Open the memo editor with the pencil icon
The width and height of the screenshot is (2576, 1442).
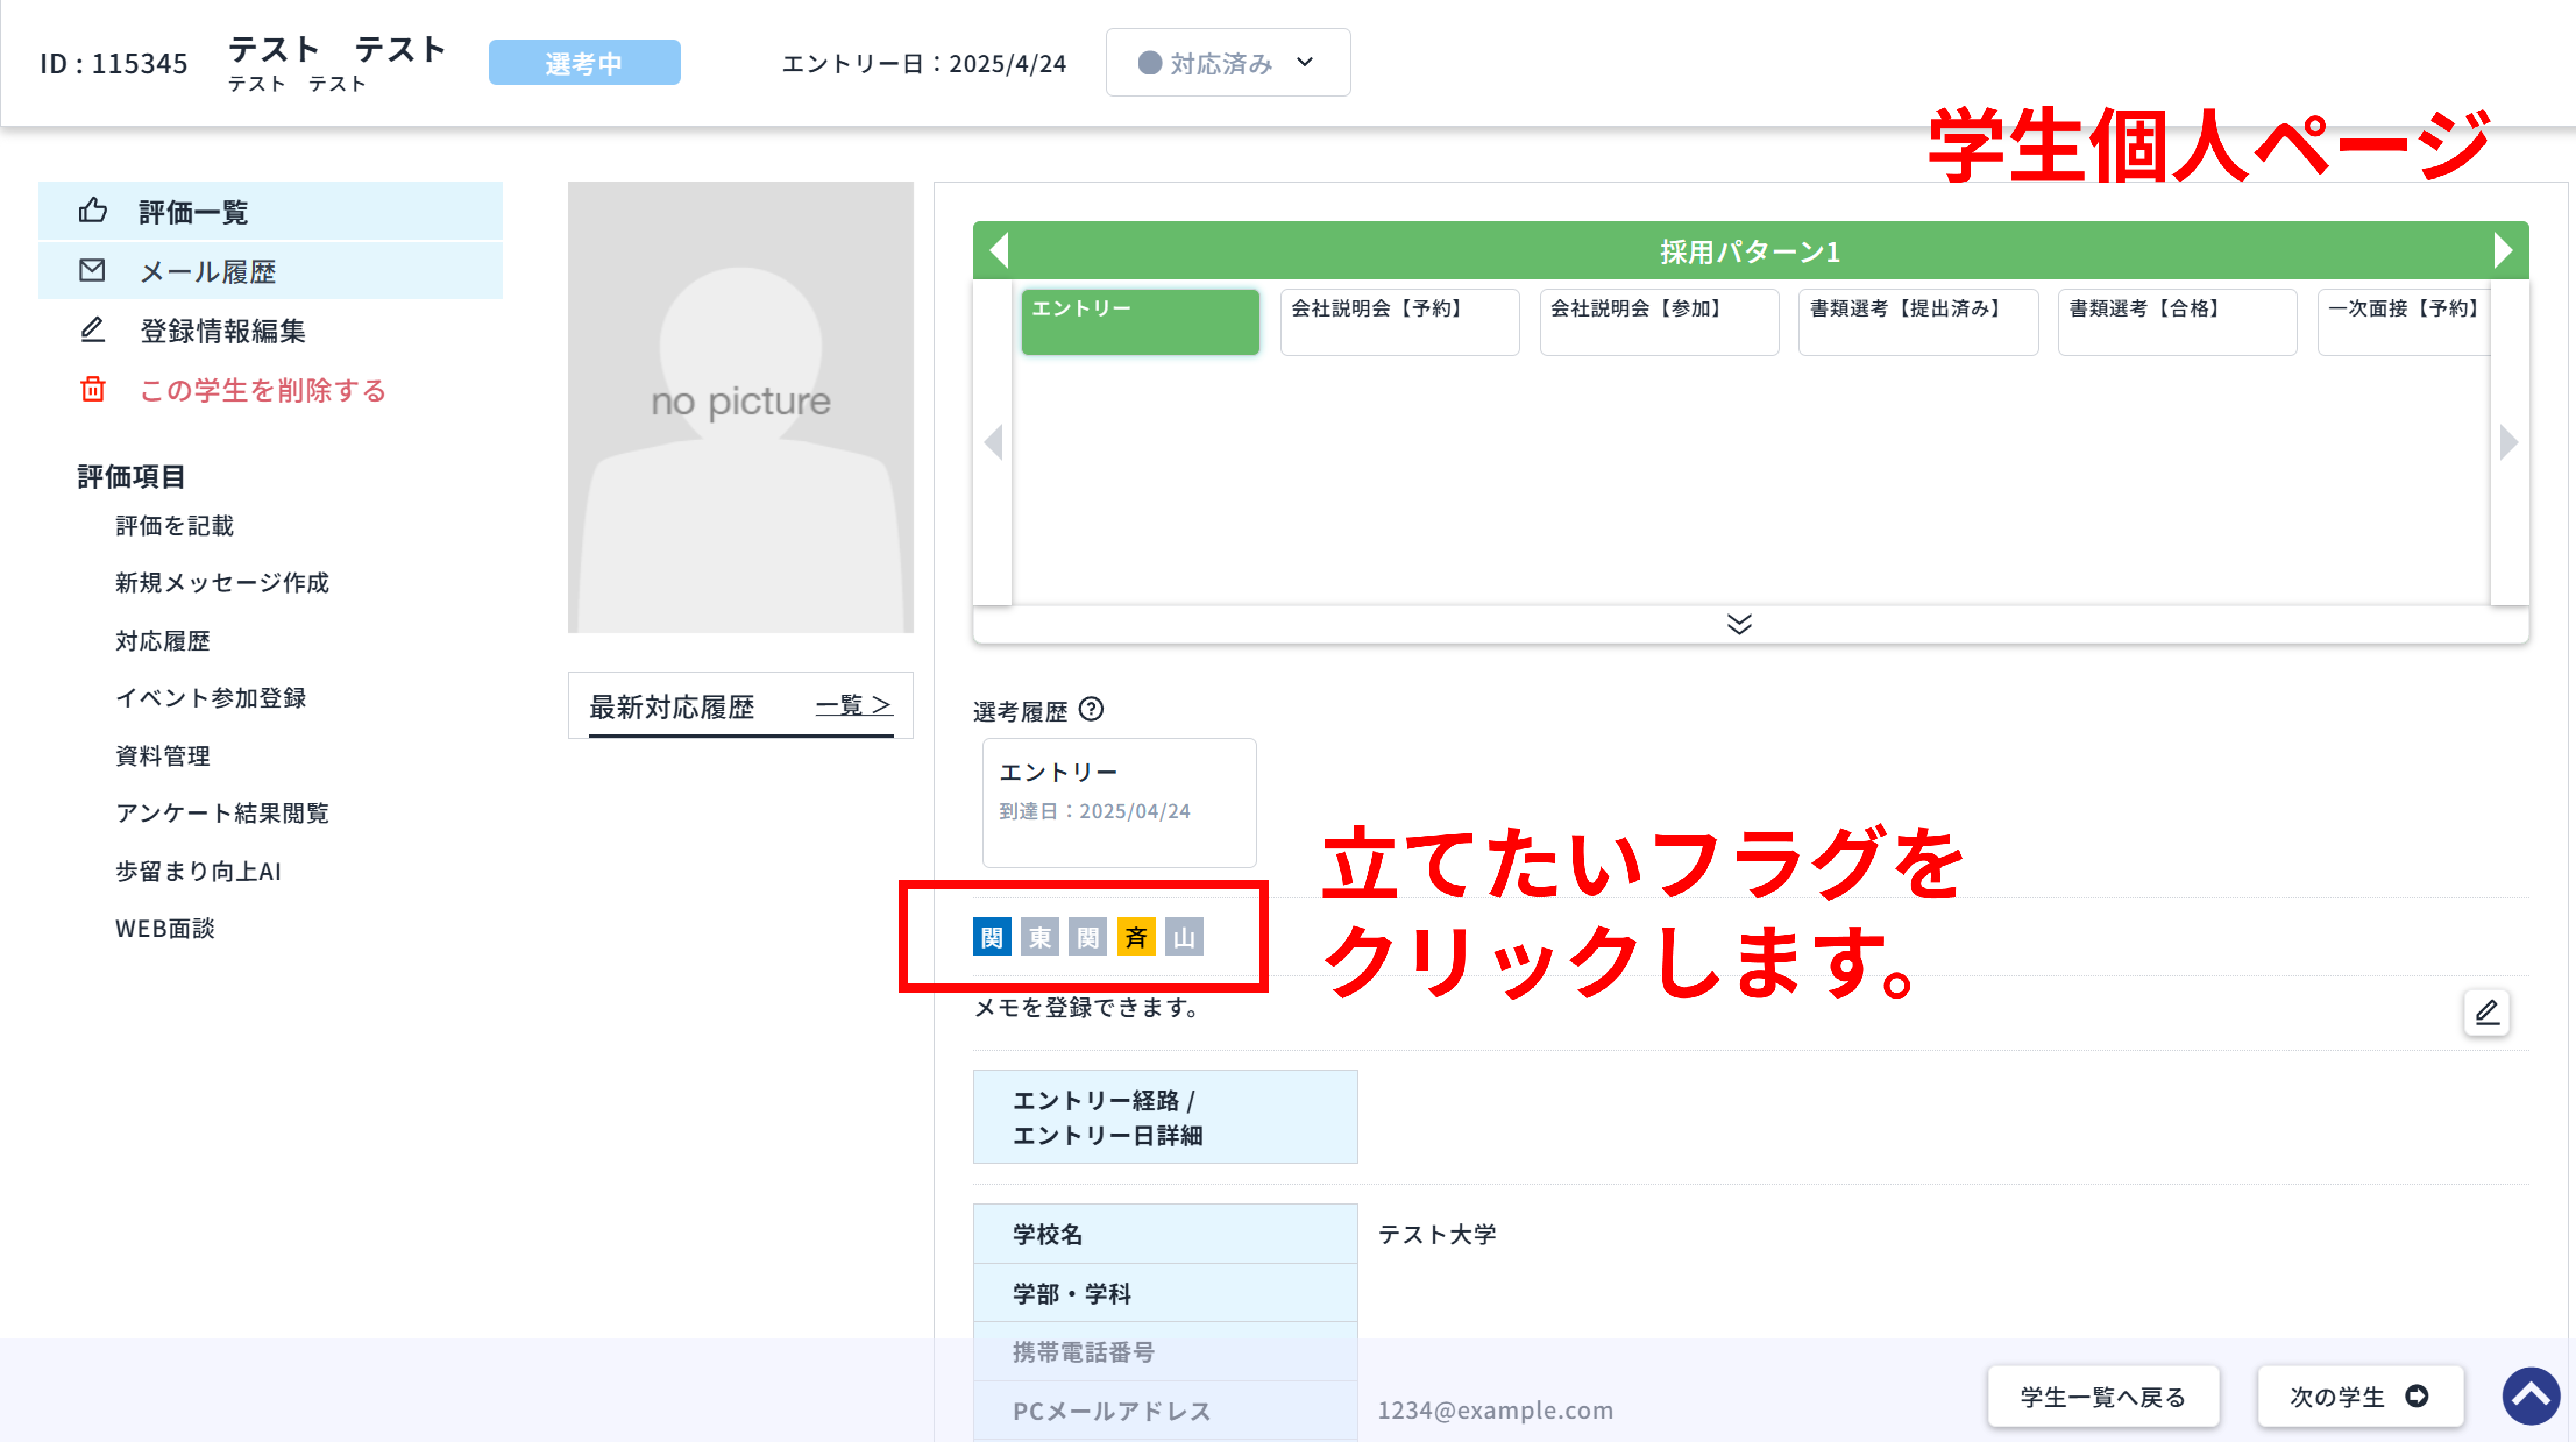click(2487, 1013)
